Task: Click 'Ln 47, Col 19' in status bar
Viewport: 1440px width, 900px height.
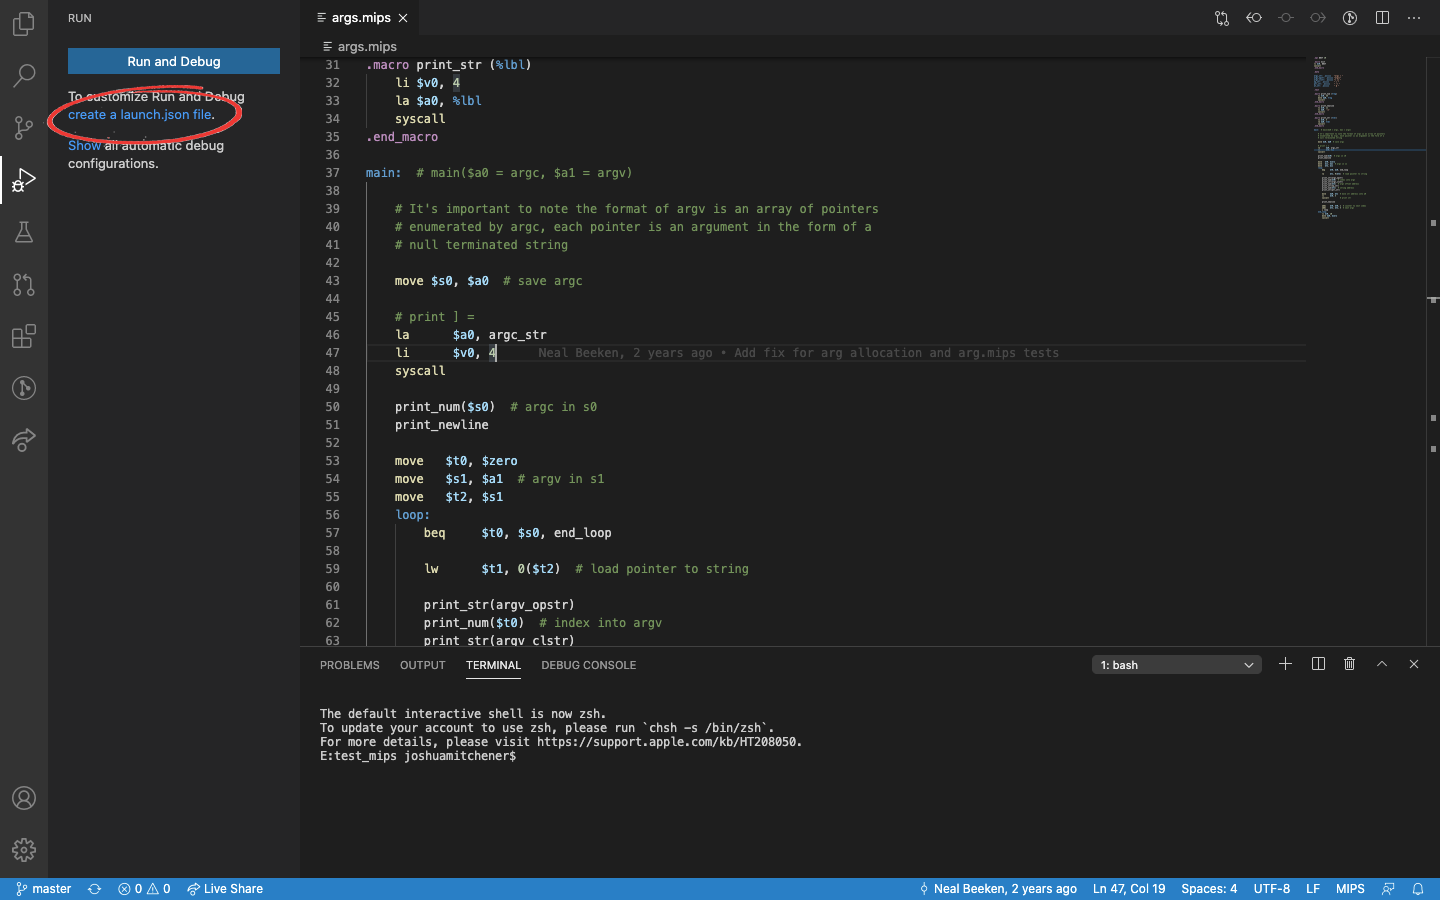Action: (1129, 889)
